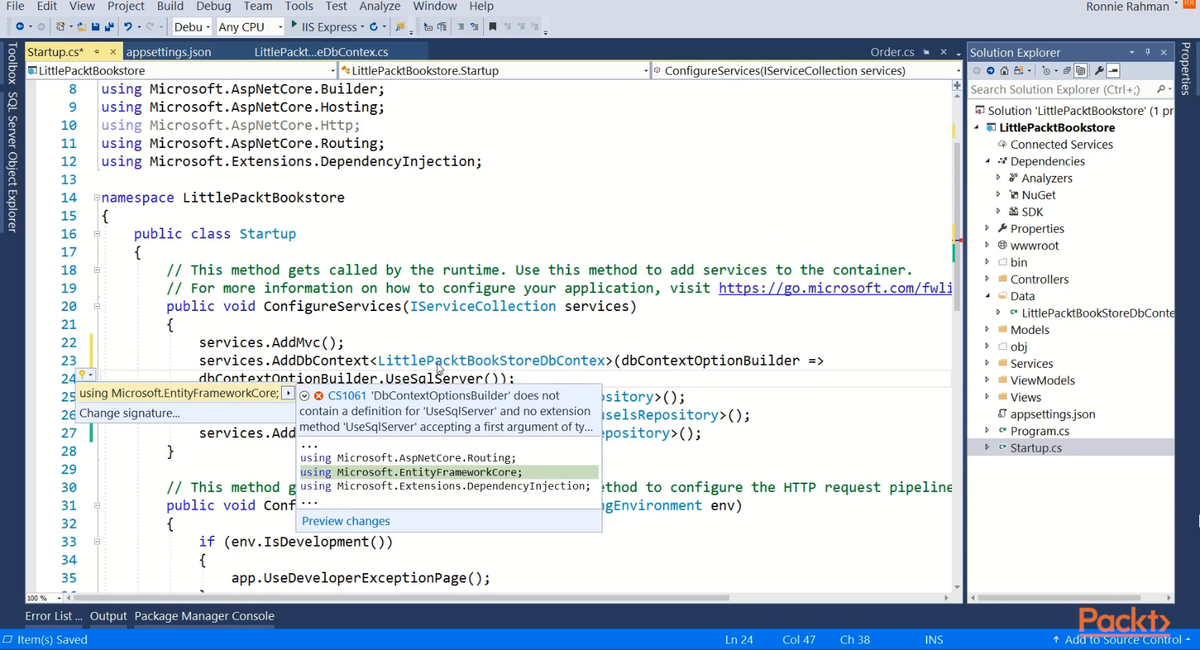The width and height of the screenshot is (1200, 650).
Task: Select 'Change signature...' quick action
Action: click(129, 413)
